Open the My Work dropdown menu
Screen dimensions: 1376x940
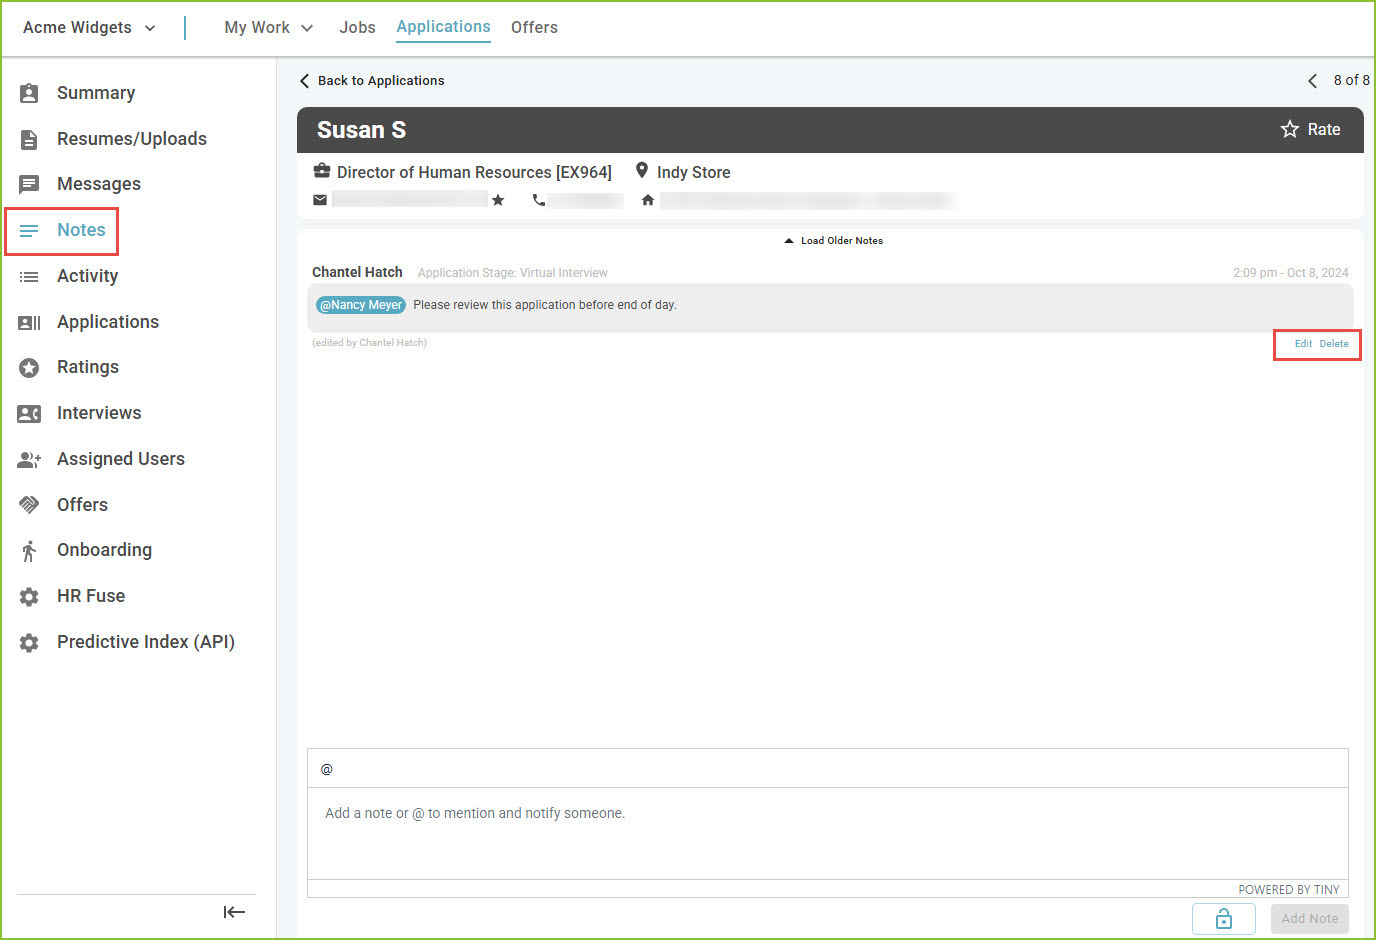pos(268,28)
